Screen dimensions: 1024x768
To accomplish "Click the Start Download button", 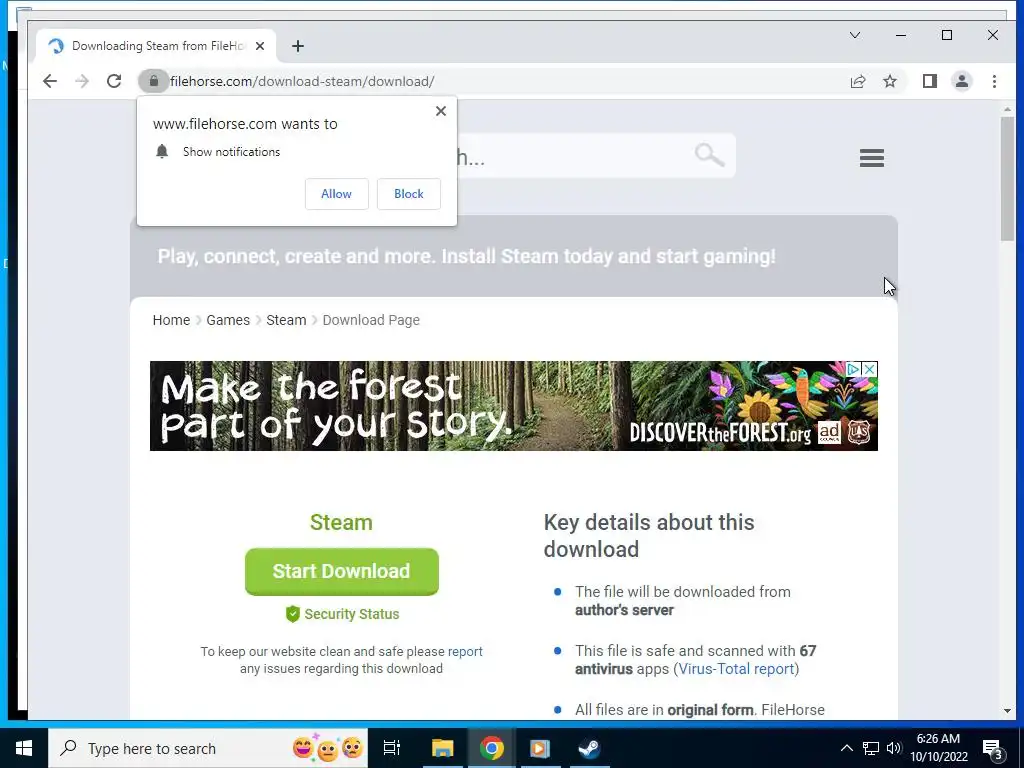I will pos(342,571).
